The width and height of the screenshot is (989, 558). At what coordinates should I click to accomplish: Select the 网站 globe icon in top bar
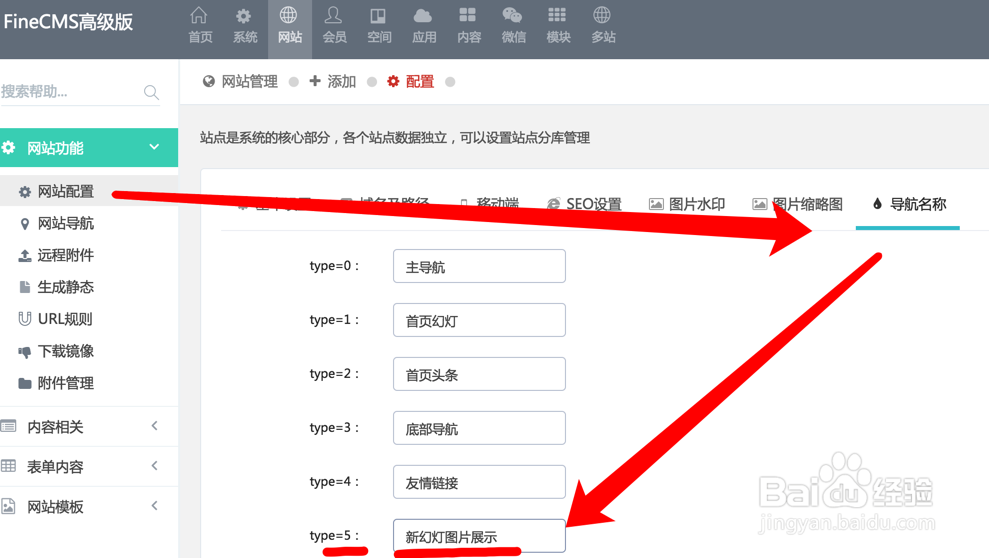289,15
